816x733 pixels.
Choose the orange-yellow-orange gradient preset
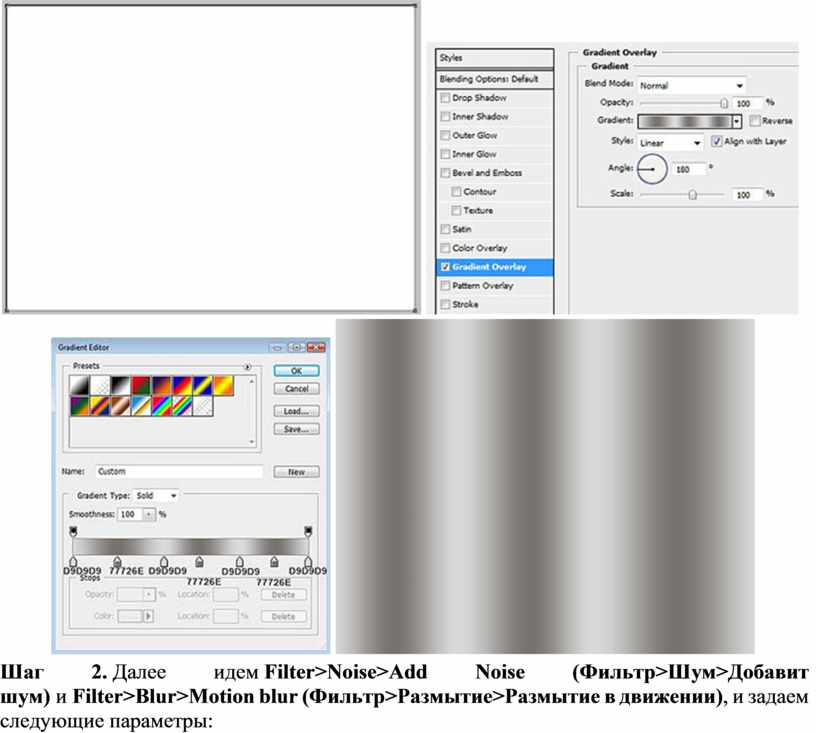pyautogui.click(x=223, y=385)
